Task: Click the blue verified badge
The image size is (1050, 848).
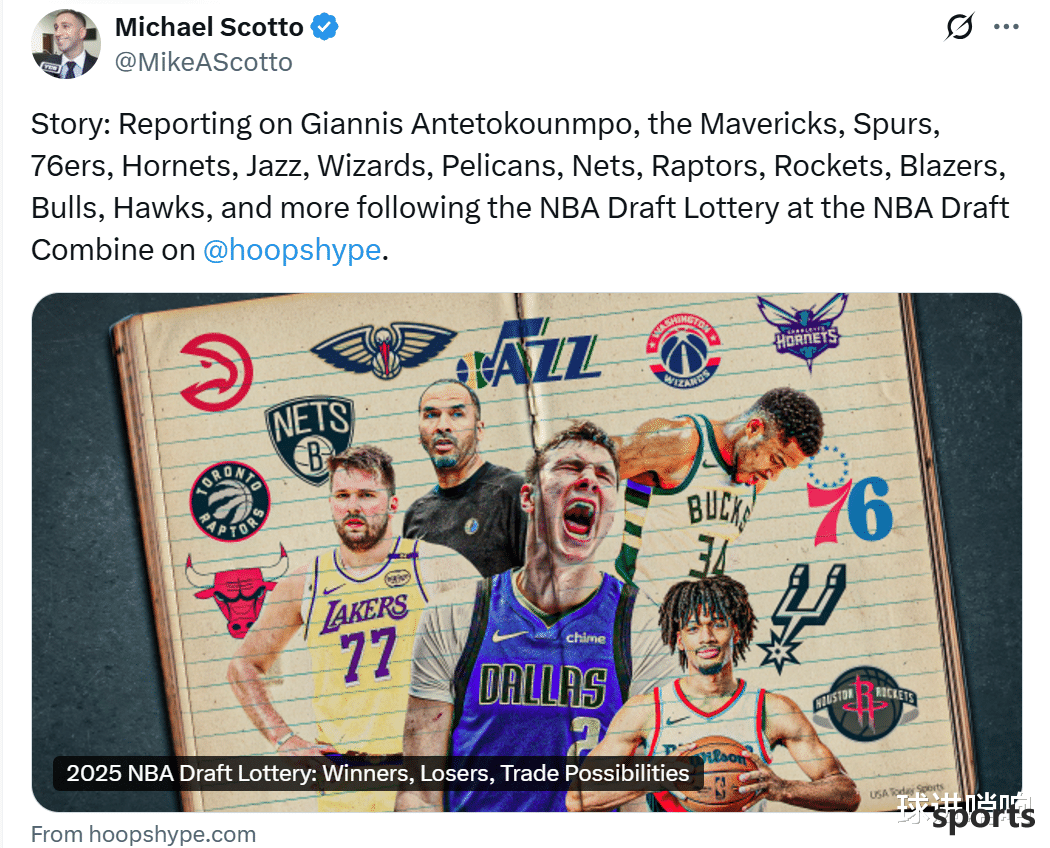Action: 325,27
